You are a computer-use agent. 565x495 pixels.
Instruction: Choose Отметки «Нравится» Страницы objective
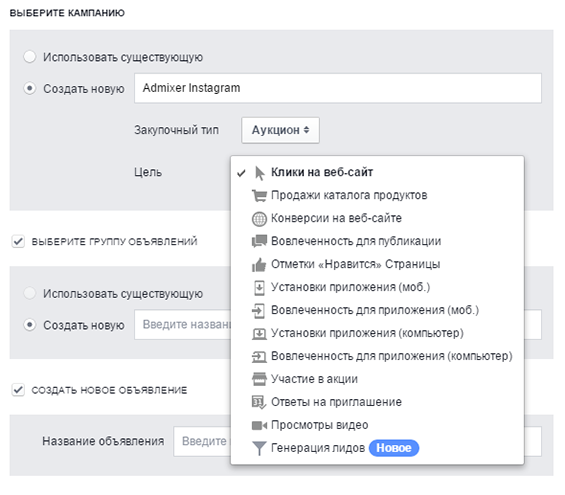coord(377,264)
